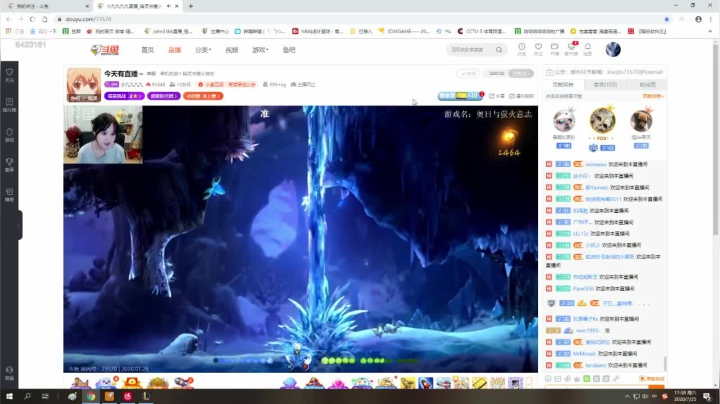Reload the page with browser refresh button
This screenshot has width=720, height=404.
pos(32,19)
